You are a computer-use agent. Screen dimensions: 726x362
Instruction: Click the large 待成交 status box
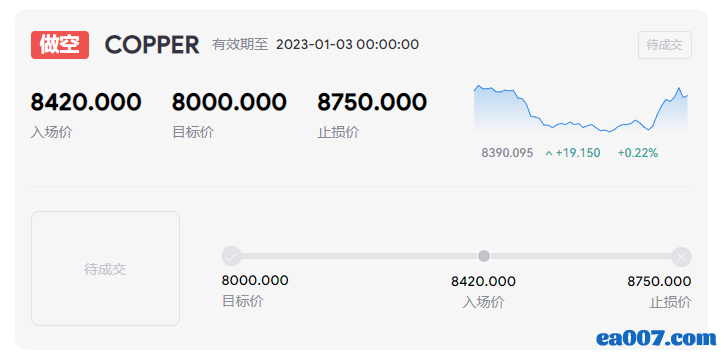(105, 268)
